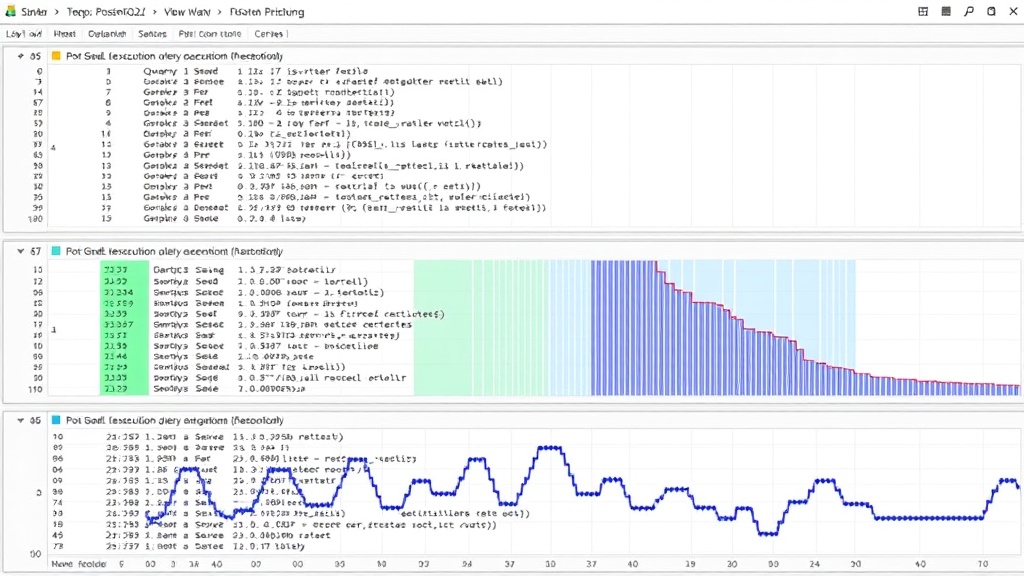This screenshot has height=576, width=1024.
Task: Click the blue line graph in bottom panel
Action: [581, 490]
